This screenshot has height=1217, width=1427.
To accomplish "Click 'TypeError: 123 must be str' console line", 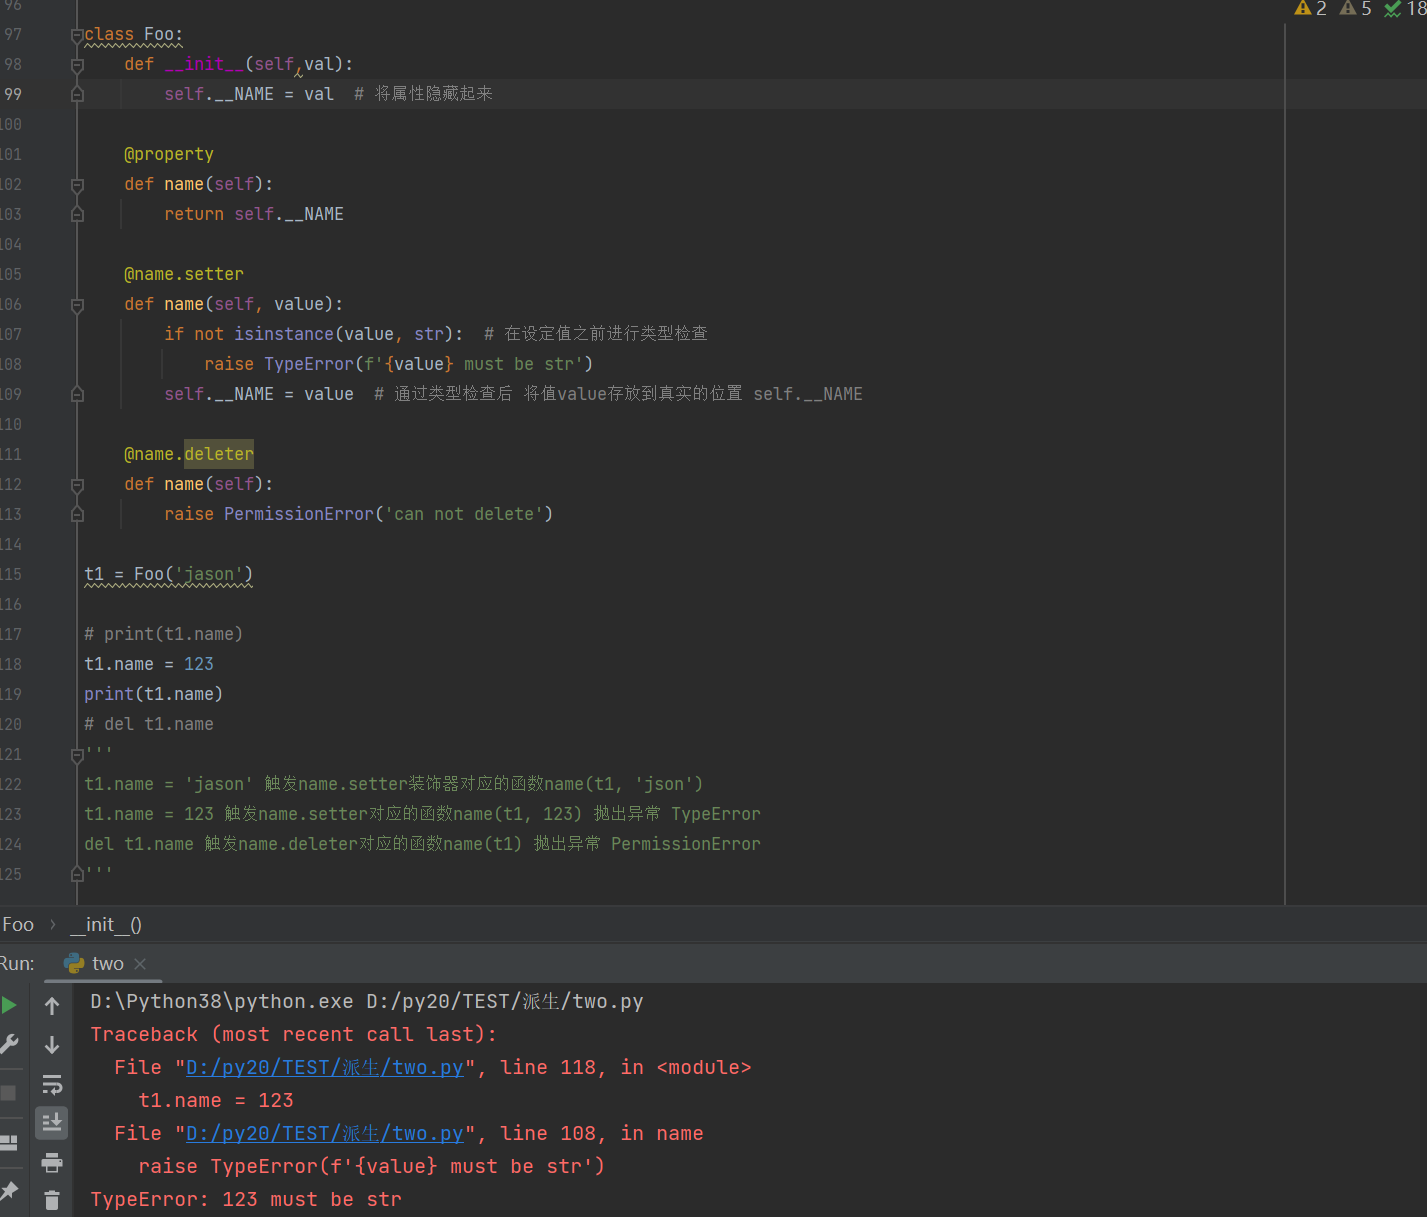I will pyautogui.click(x=246, y=1199).
